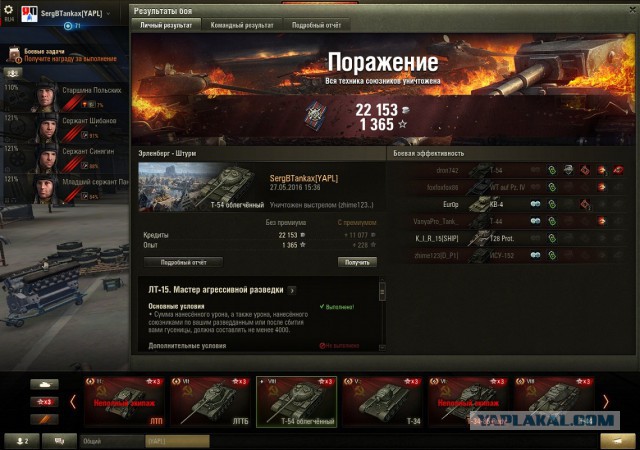Click dron742's kill icon
Viewport: 640px width, 450px height.
[x=618, y=170]
